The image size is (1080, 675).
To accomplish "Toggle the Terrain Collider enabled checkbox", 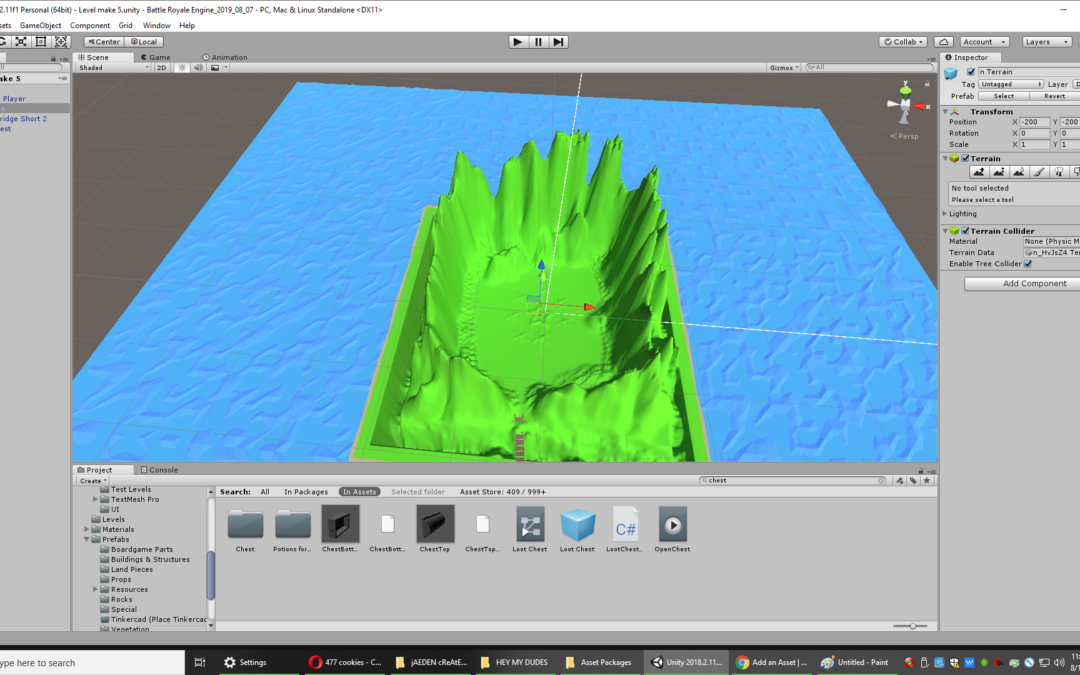I will [x=966, y=231].
